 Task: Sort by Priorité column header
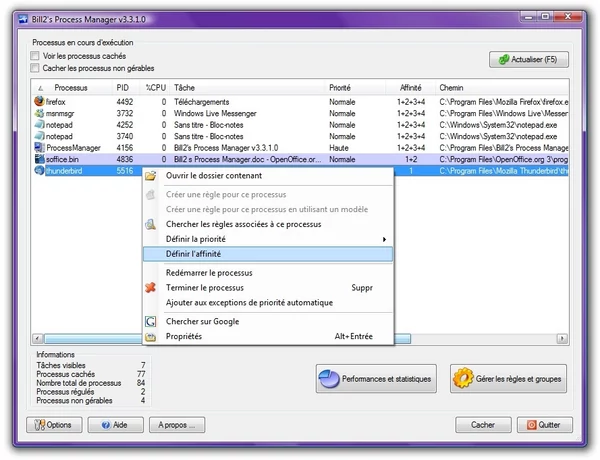(355, 88)
